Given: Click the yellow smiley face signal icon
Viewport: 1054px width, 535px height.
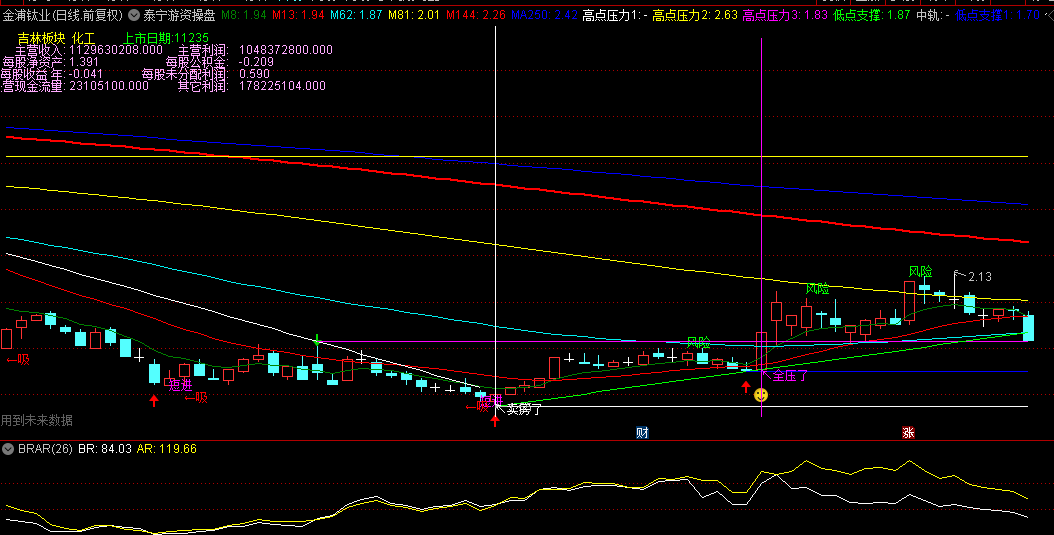Looking at the screenshot, I should point(761,395).
